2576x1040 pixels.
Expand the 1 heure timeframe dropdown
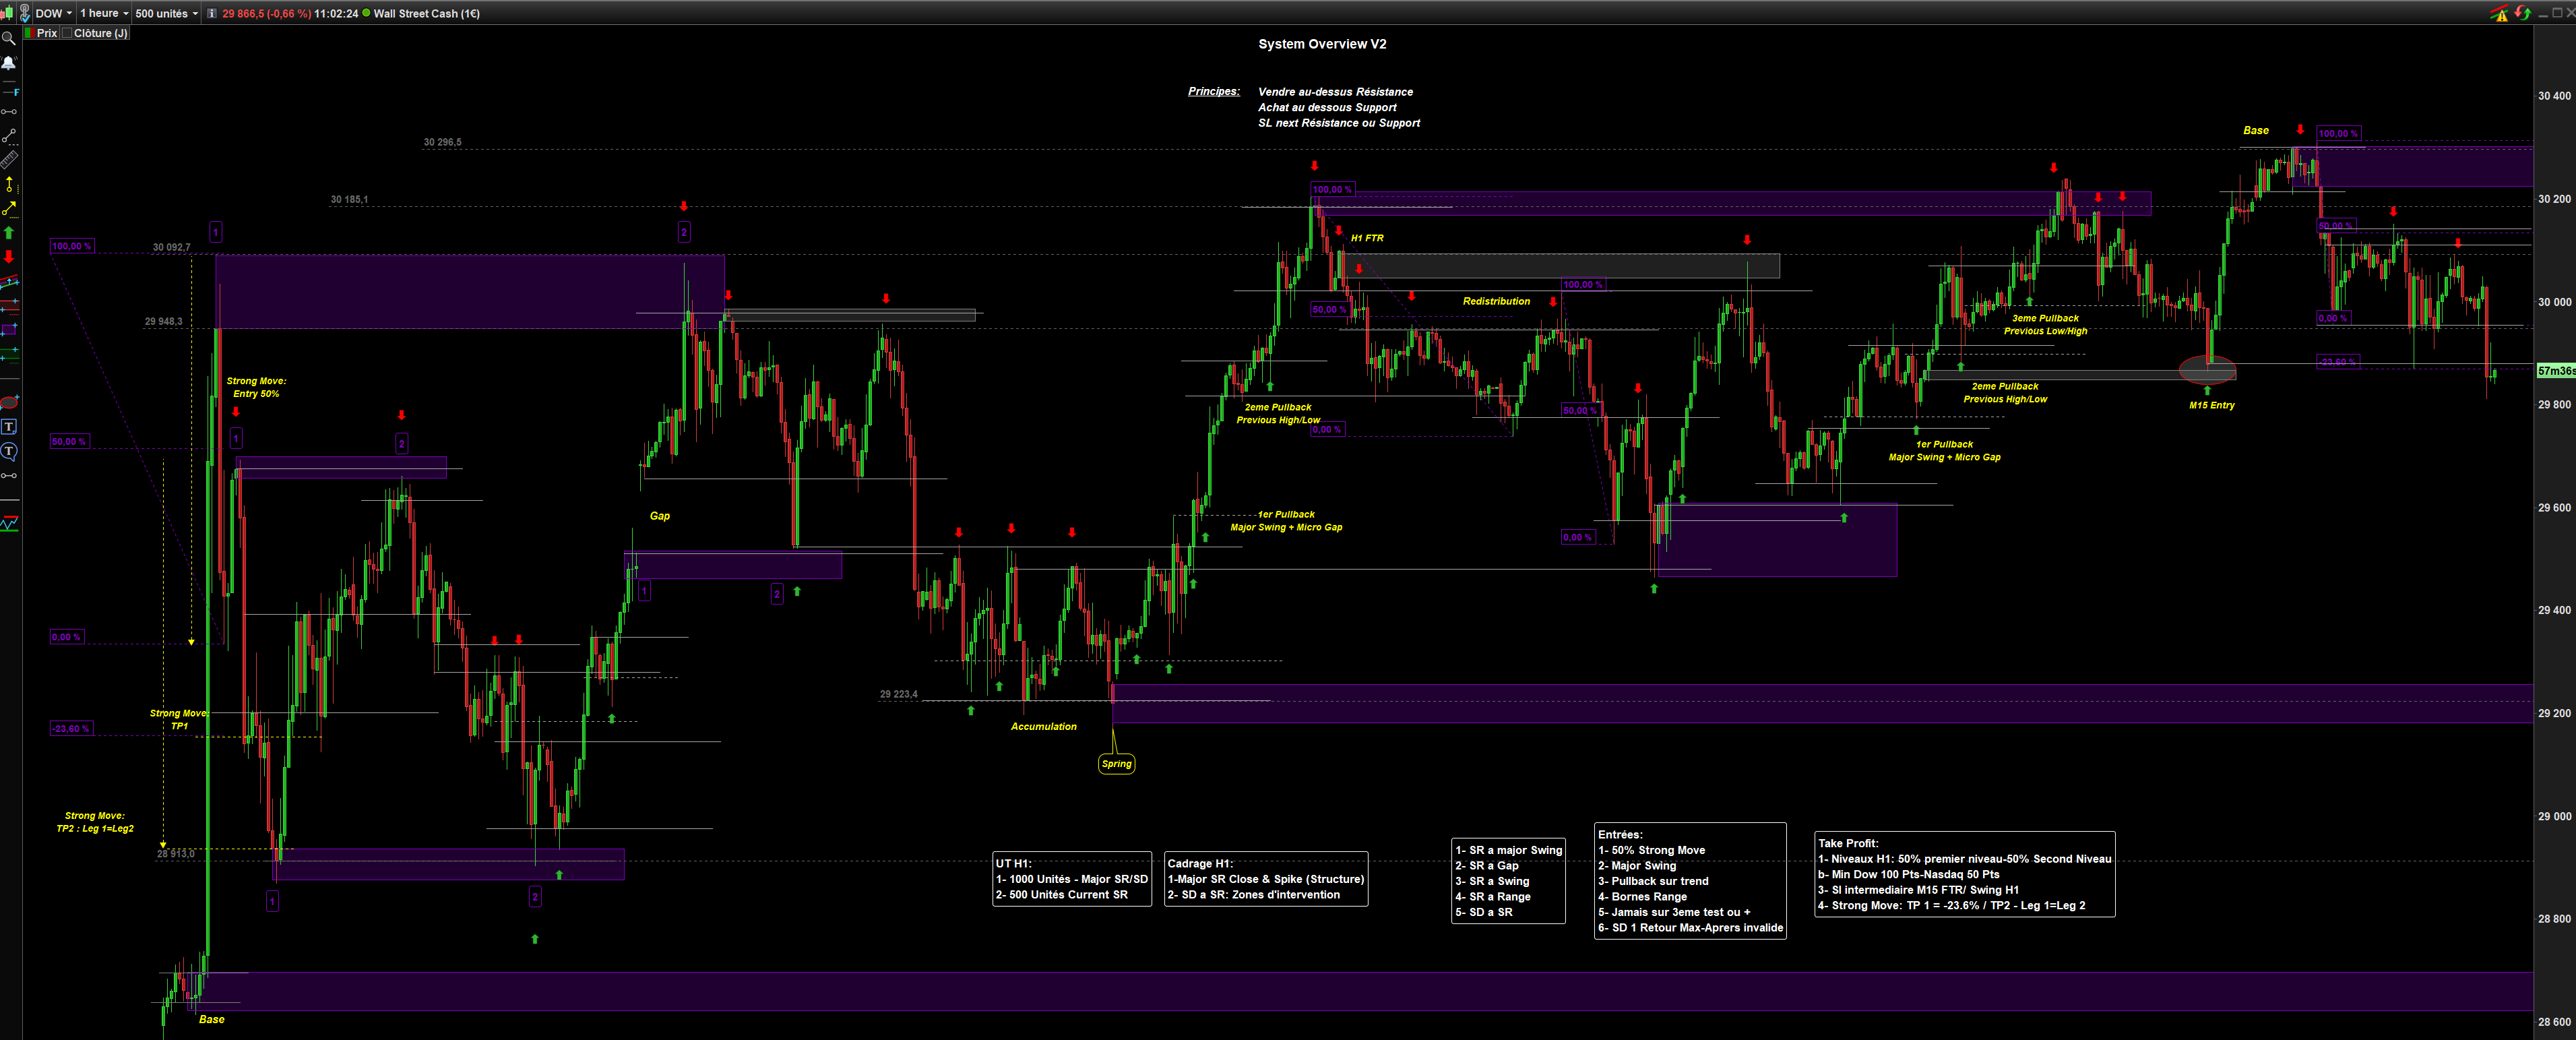point(104,13)
